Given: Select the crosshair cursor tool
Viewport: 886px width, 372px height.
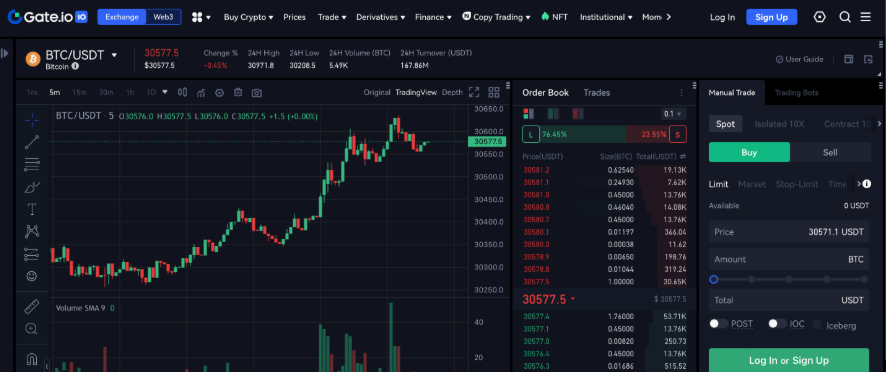Looking at the screenshot, I should coord(32,119).
